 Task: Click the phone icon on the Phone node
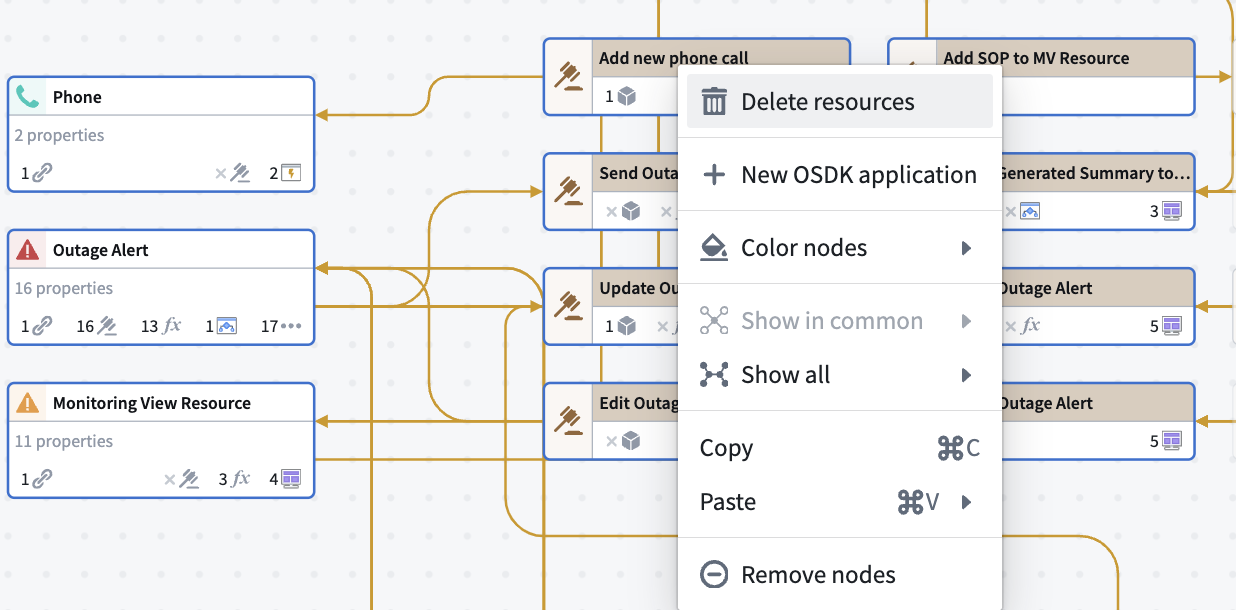(29, 96)
